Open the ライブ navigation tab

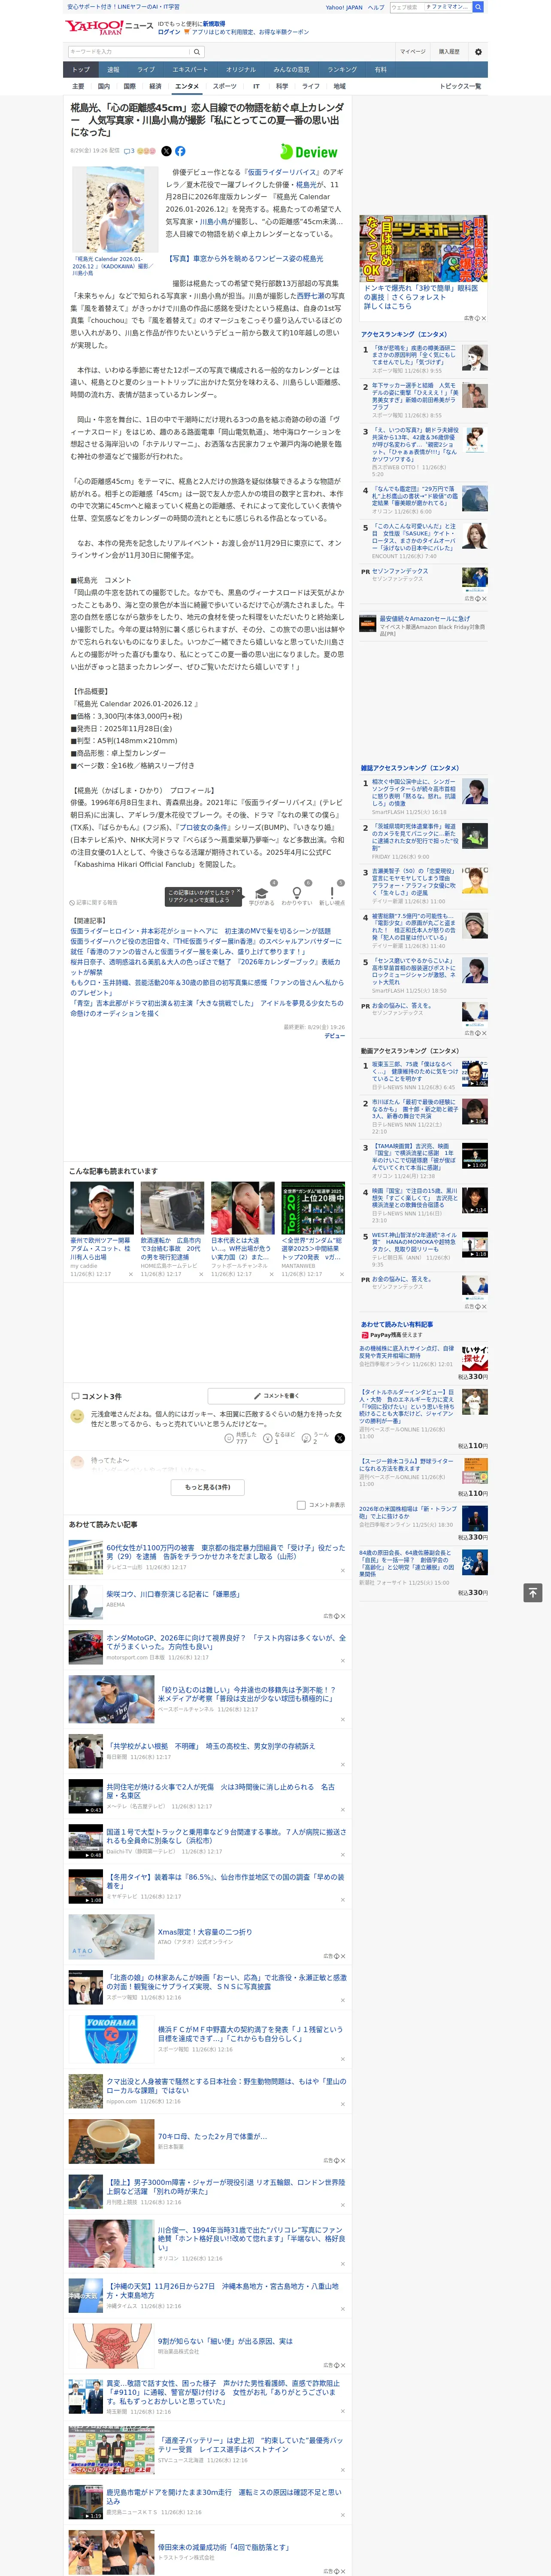pyautogui.click(x=146, y=70)
